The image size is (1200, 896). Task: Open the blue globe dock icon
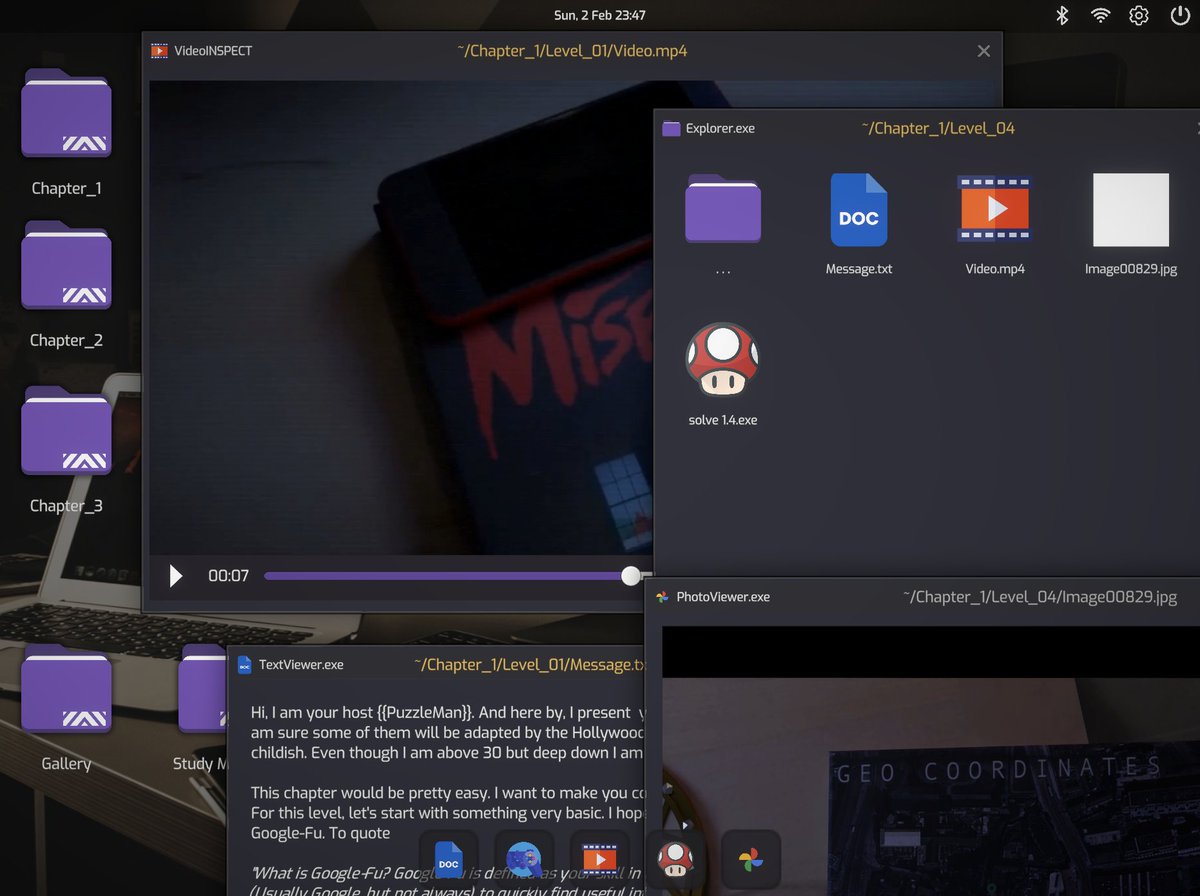pos(524,860)
